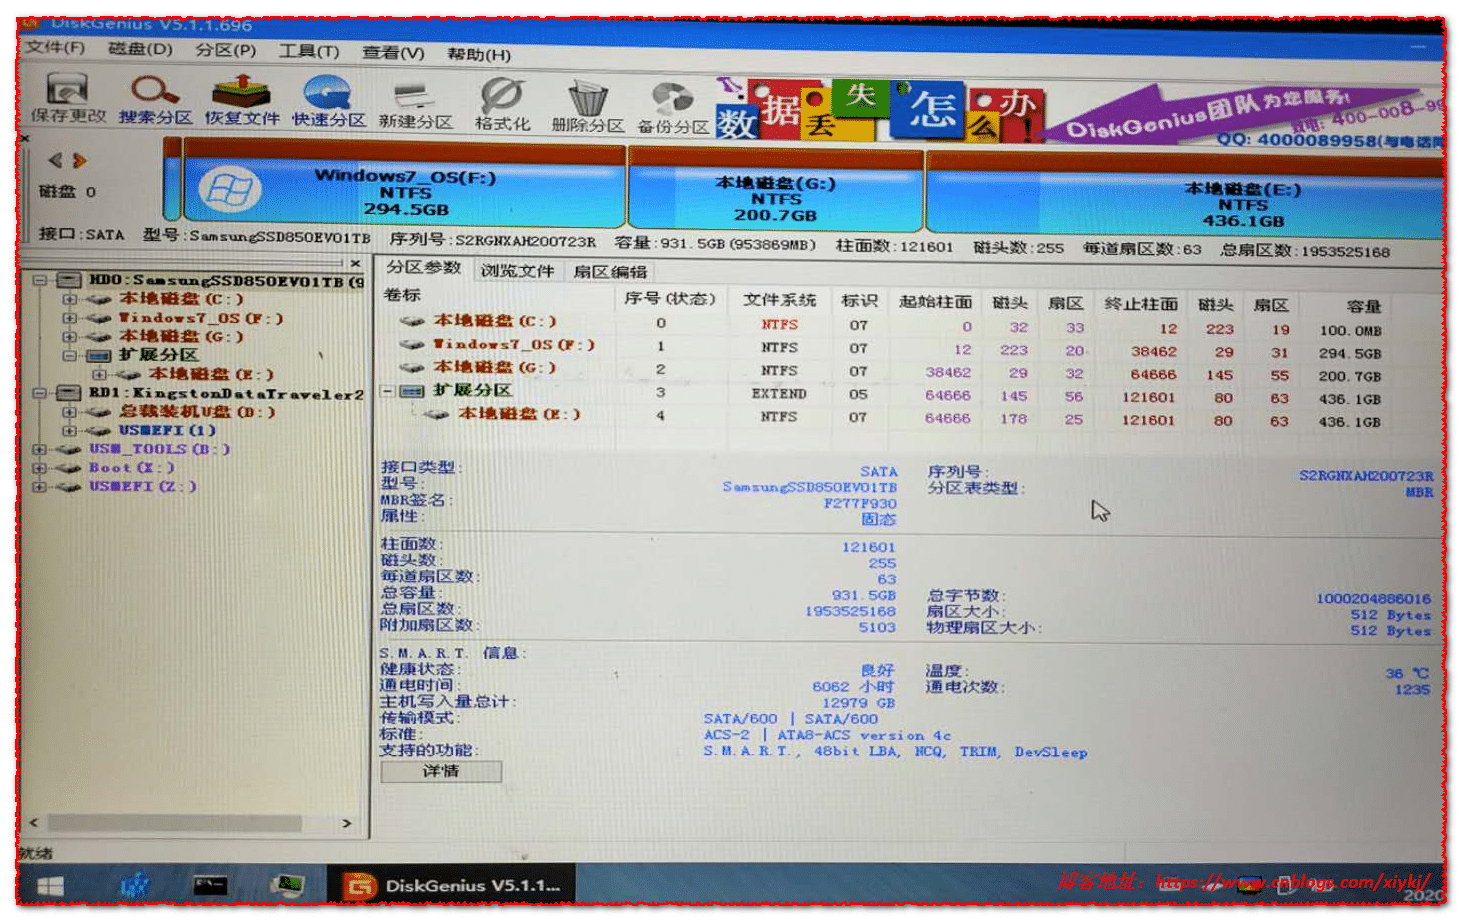The height and width of the screenshot is (922, 1463).
Task: Go to next disk with right arrow
Action: [x=80, y=160]
